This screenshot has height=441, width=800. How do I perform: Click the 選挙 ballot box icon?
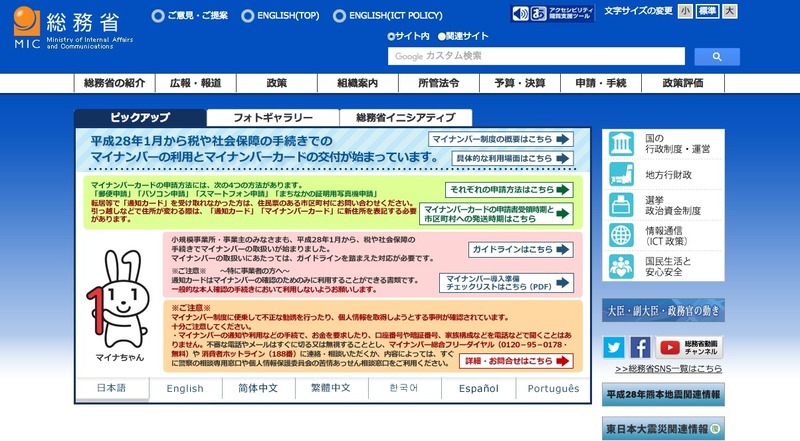point(620,205)
